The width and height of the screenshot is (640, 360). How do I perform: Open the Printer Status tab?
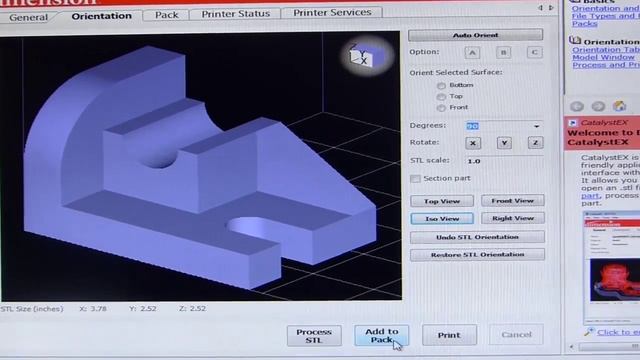236,14
